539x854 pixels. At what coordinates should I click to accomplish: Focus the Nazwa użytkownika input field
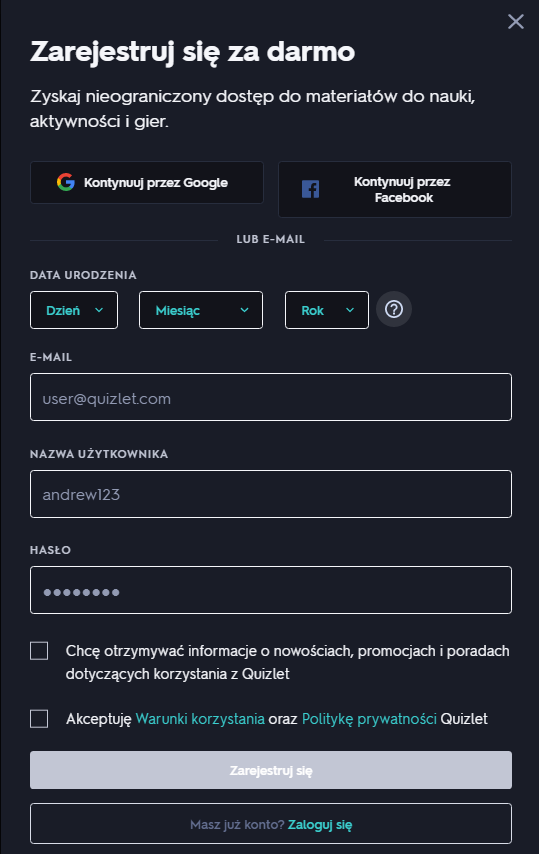pyautogui.click(x=271, y=494)
